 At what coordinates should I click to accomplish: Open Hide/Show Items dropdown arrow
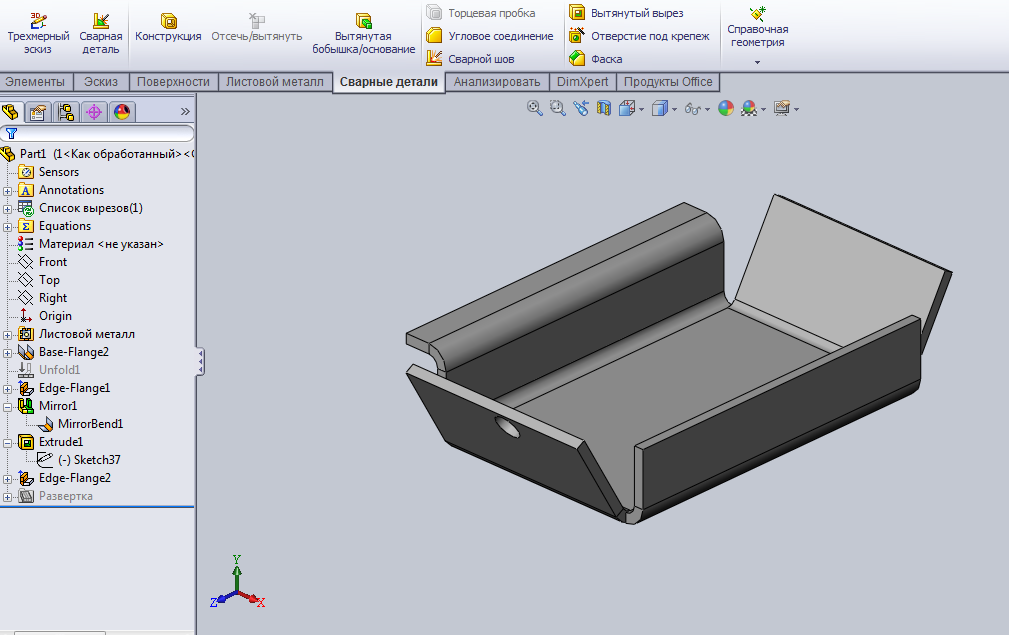pyautogui.click(x=707, y=109)
